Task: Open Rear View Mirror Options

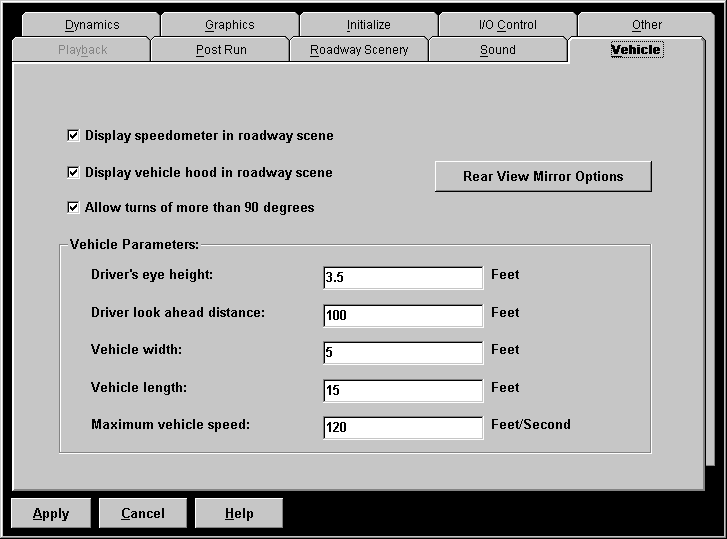Action: [543, 177]
